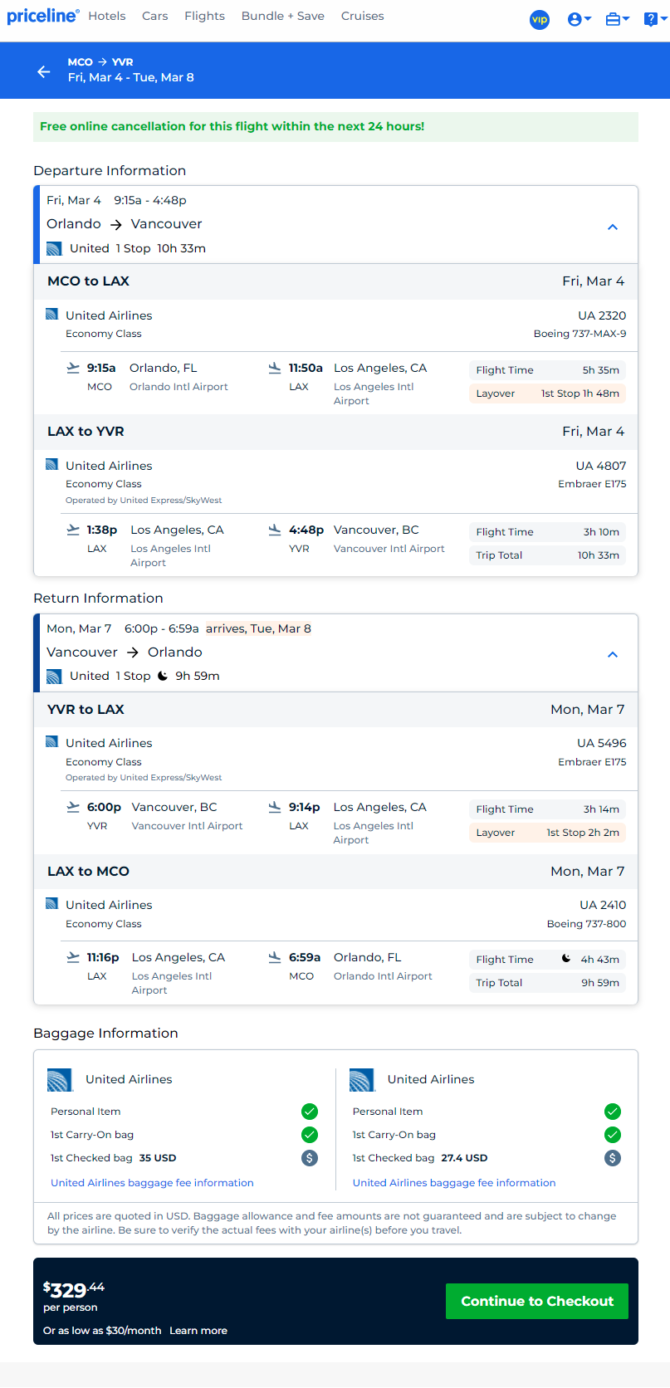
Task: Click the VIP badge icon
Action: tap(540, 19)
